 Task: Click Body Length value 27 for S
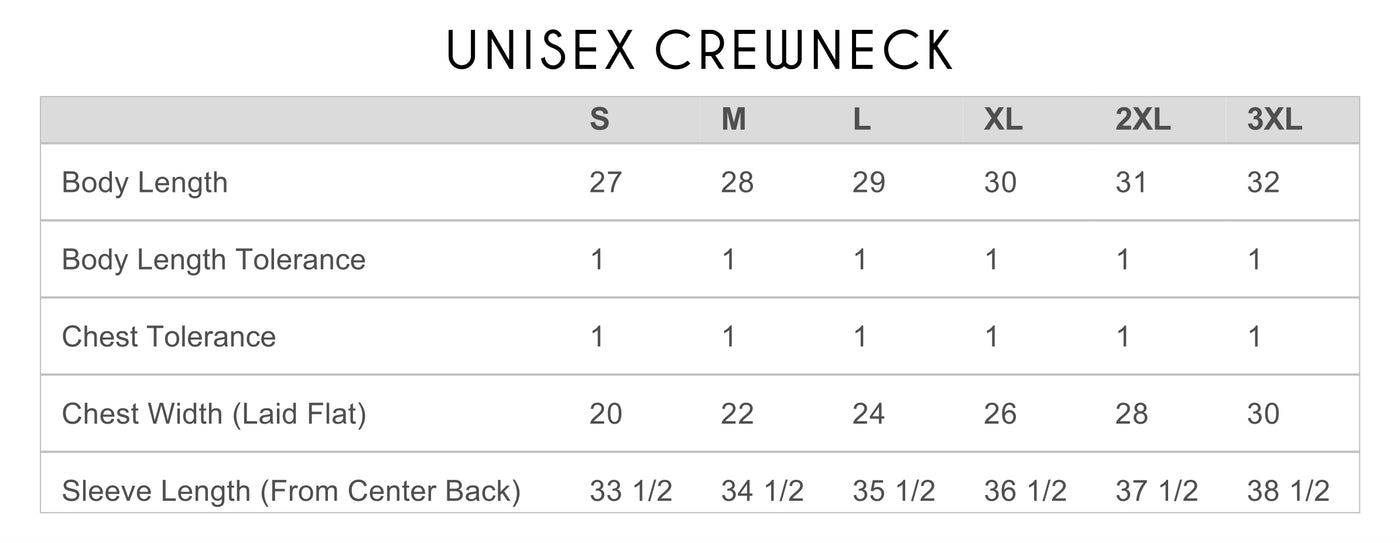[605, 183]
